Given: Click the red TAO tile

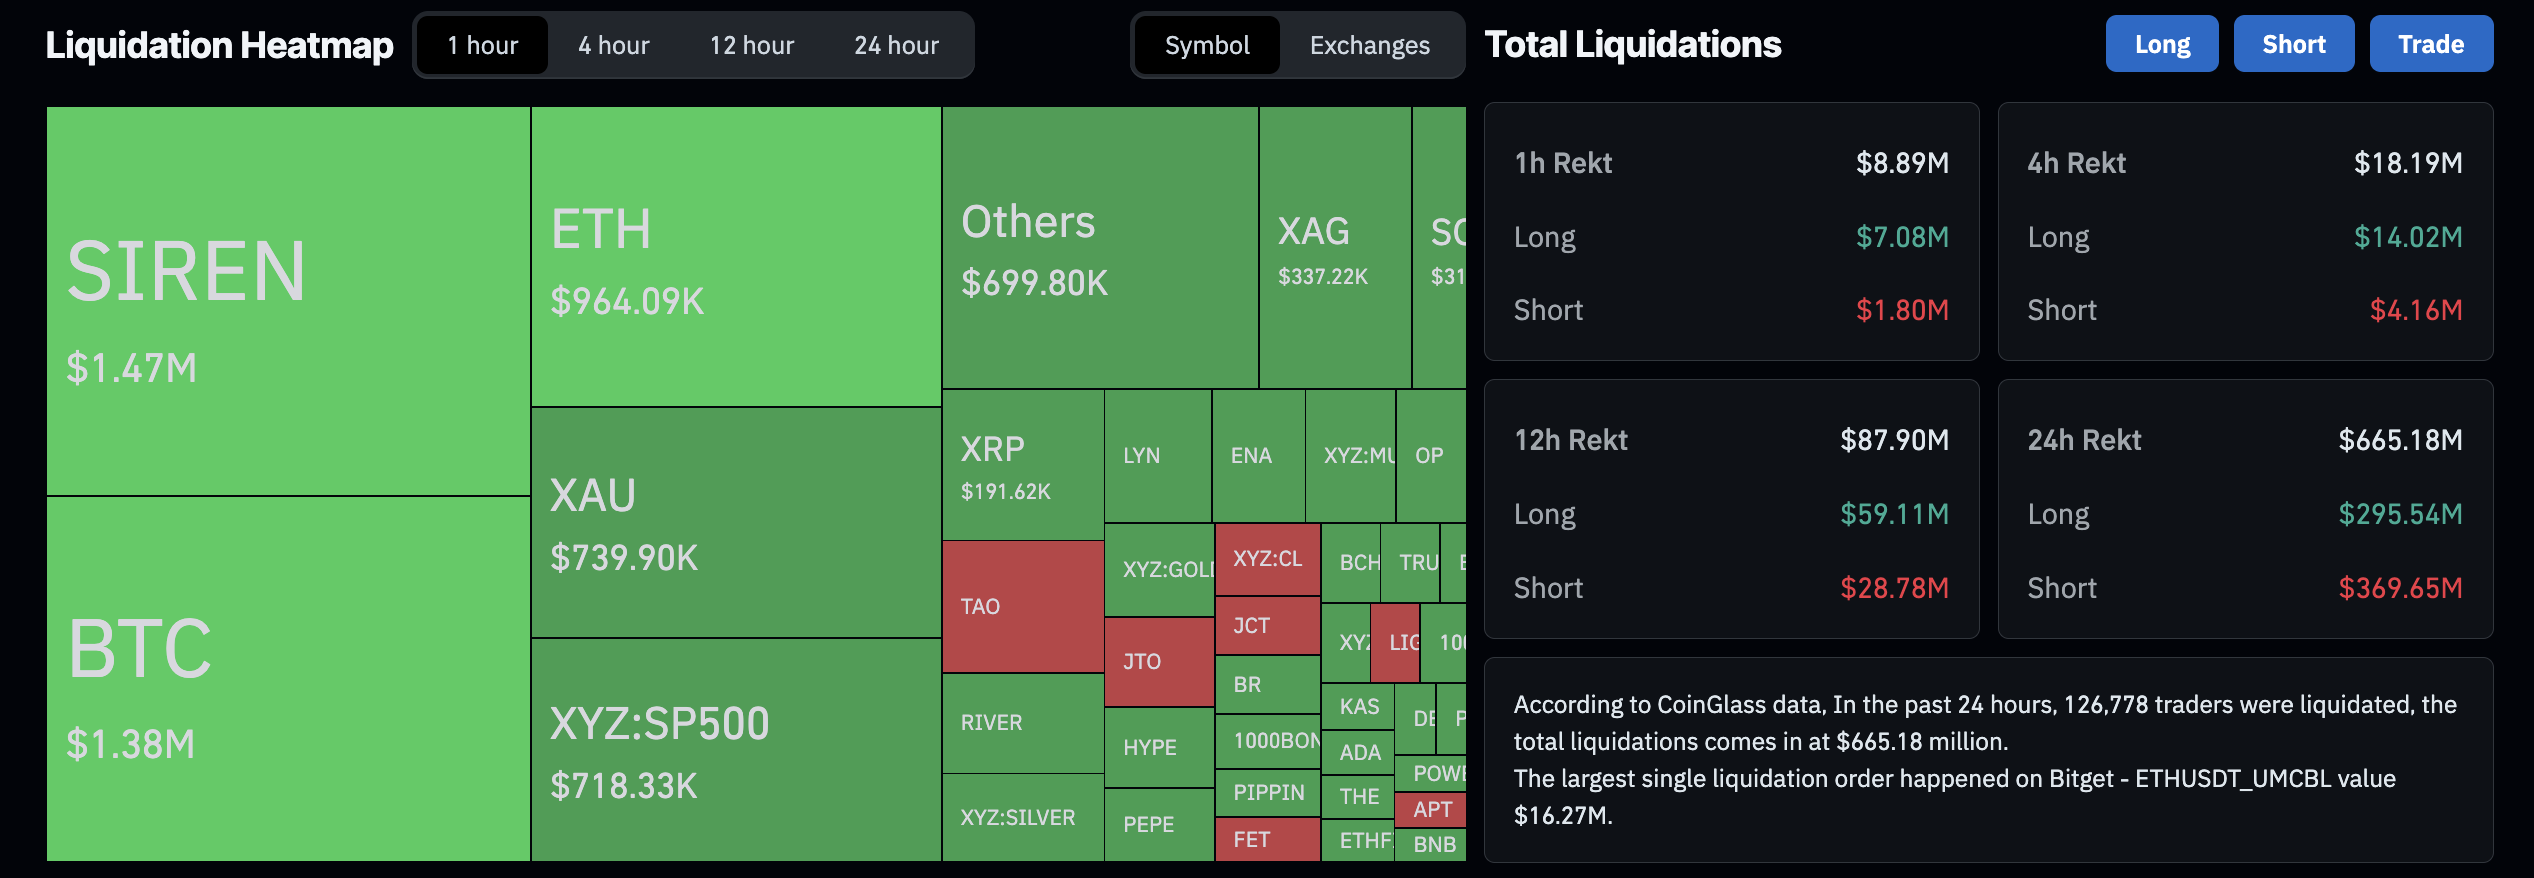Looking at the screenshot, I should (1023, 606).
